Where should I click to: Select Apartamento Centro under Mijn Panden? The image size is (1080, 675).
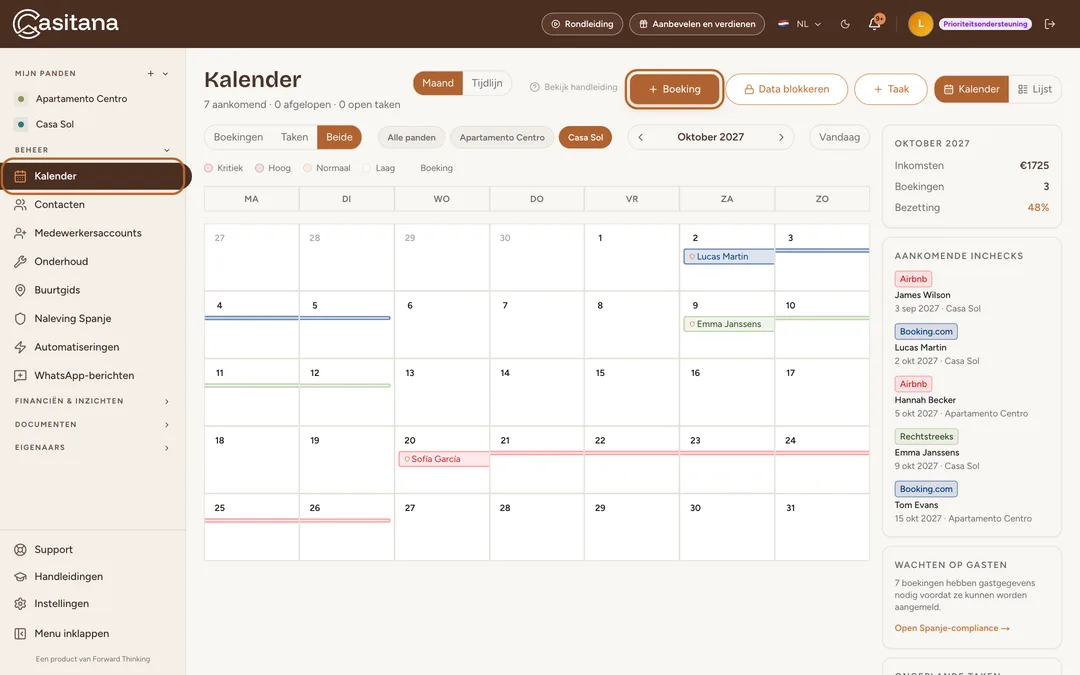[81, 98]
